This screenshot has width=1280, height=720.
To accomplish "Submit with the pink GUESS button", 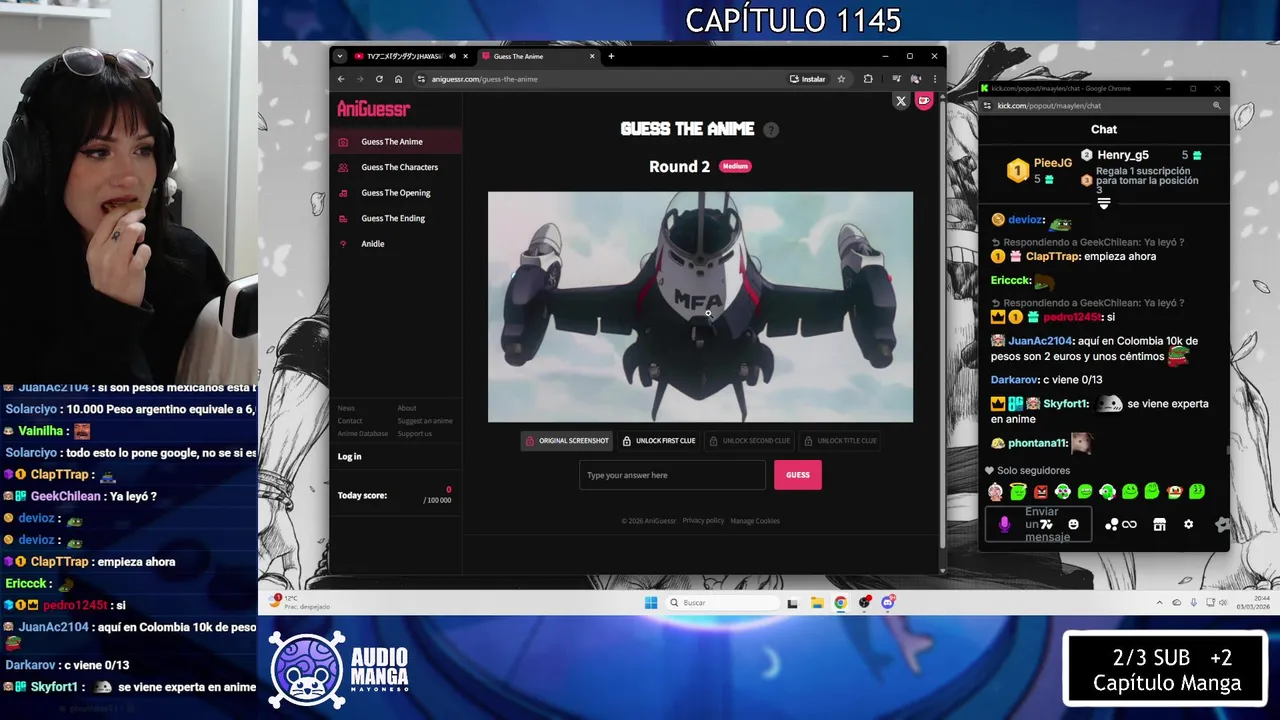I will [x=798, y=475].
